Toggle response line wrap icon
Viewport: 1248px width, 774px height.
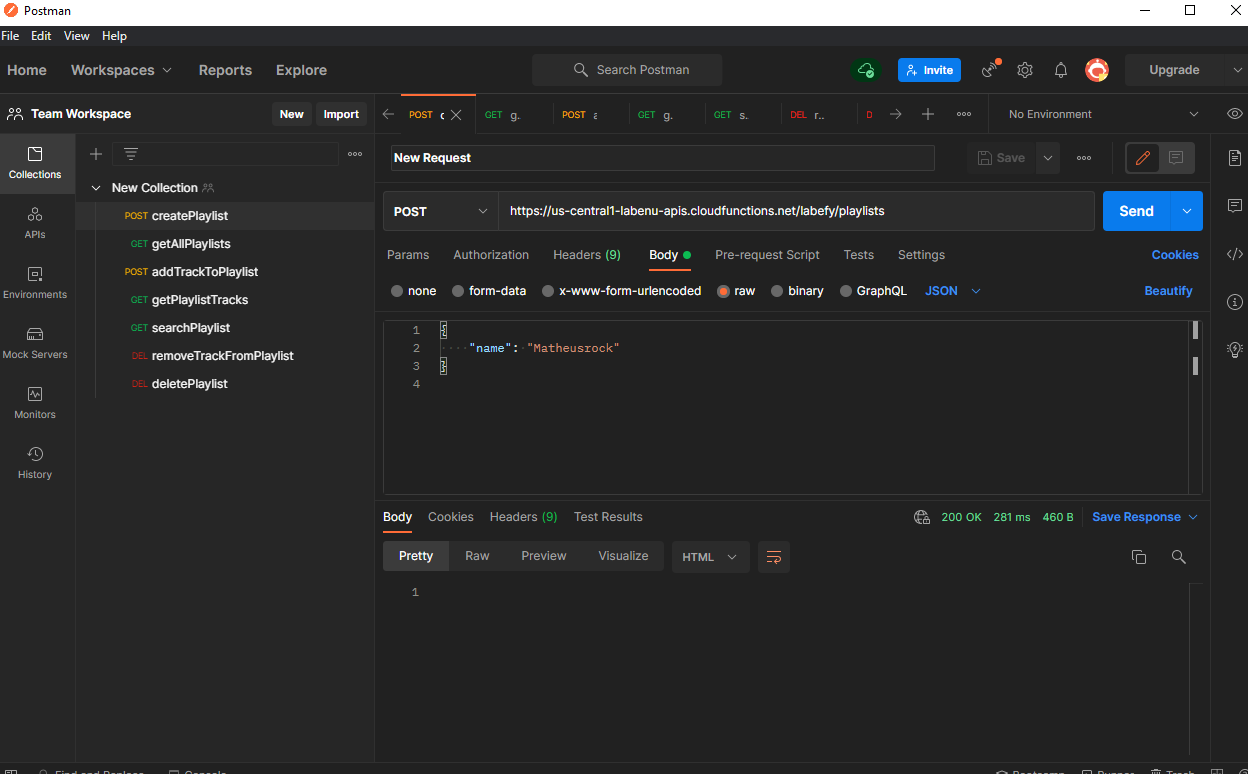pyautogui.click(x=774, y=557)
